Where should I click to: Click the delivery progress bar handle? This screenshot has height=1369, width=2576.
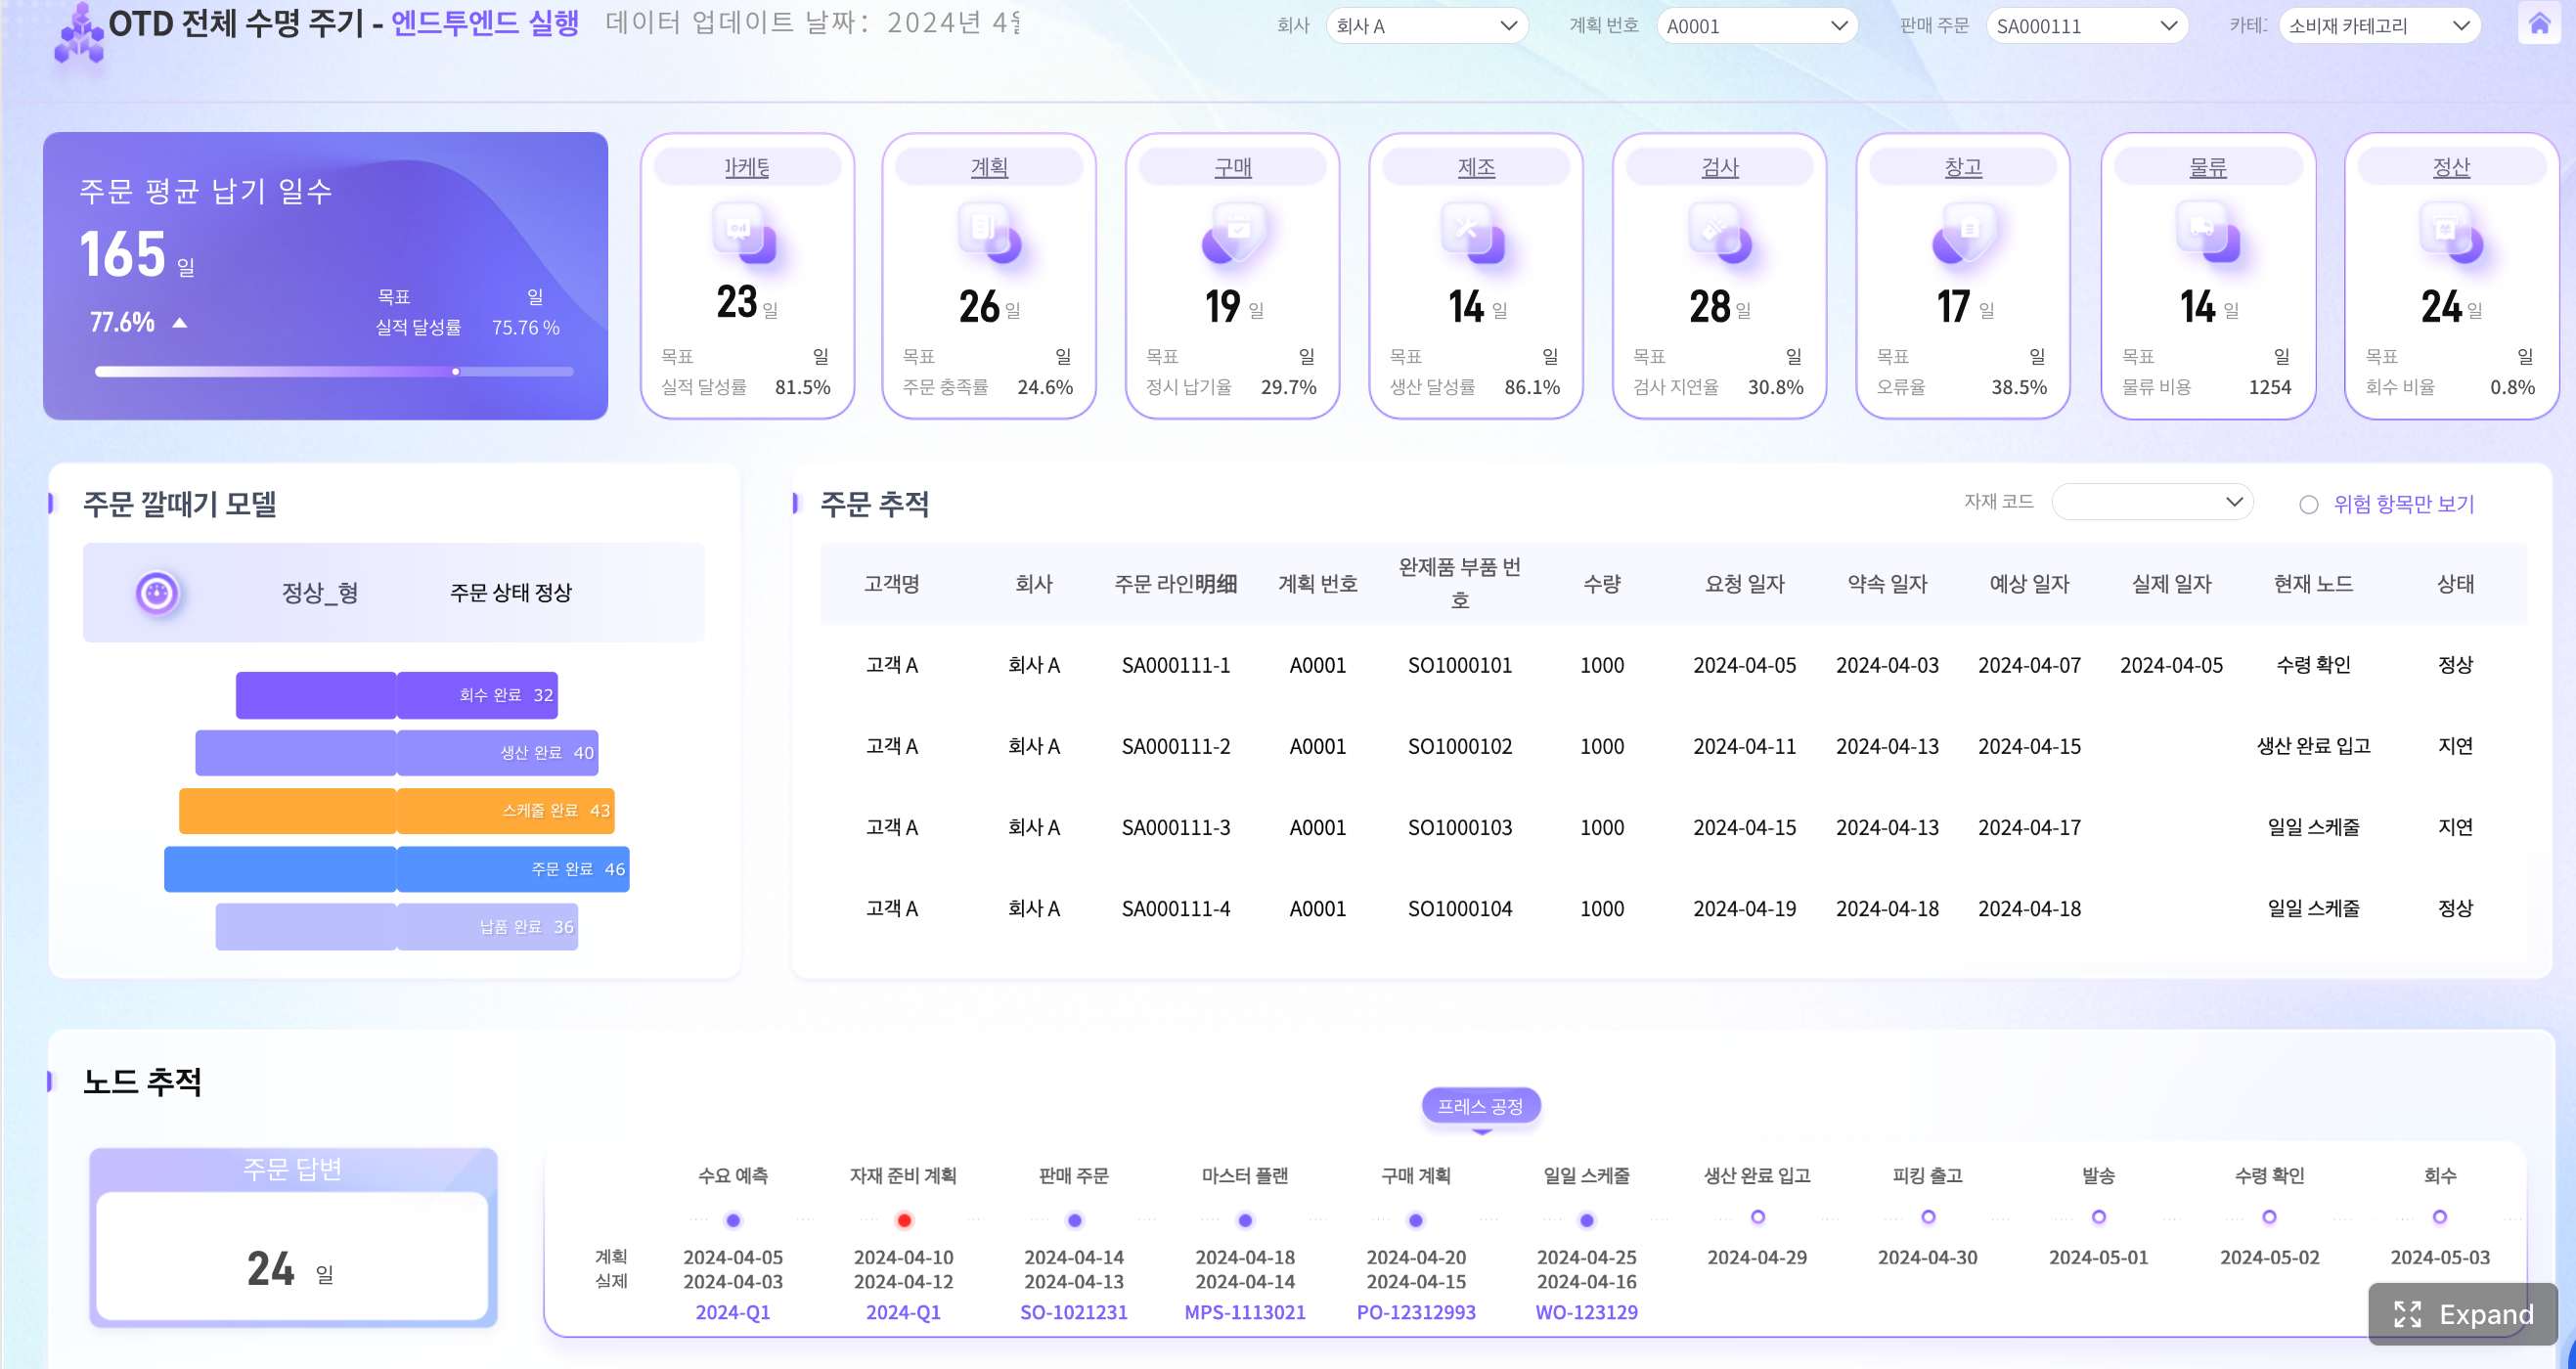tap(456, 371)
